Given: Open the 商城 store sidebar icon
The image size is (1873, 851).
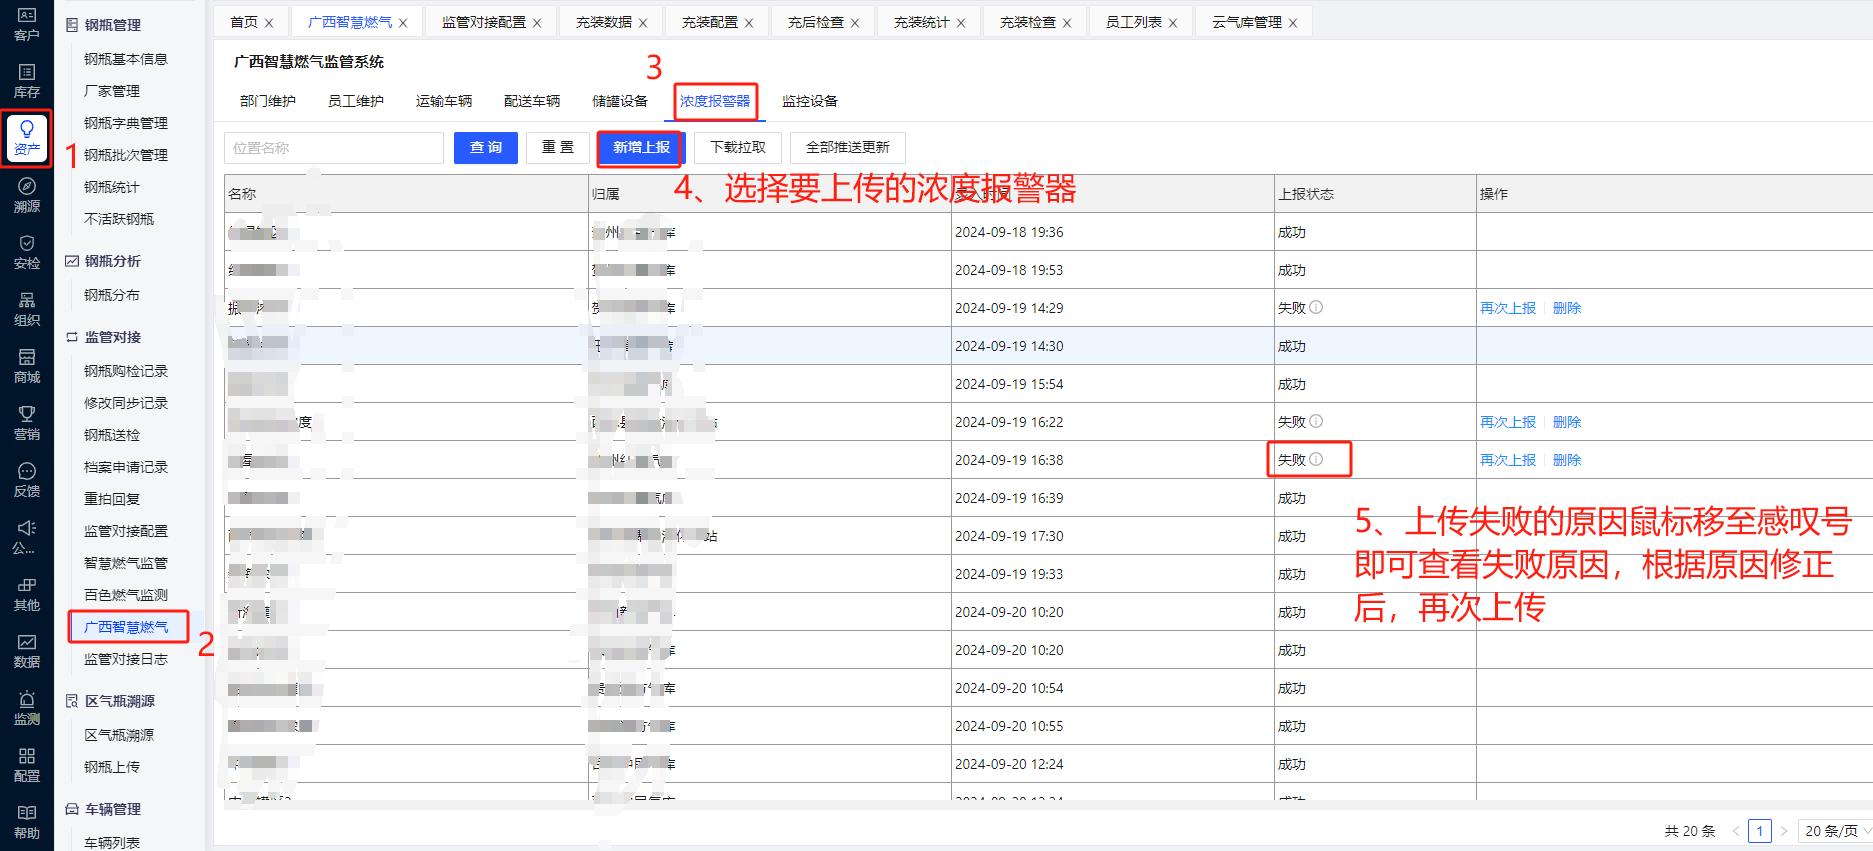Looking at the screenshot, I should 27,366.
